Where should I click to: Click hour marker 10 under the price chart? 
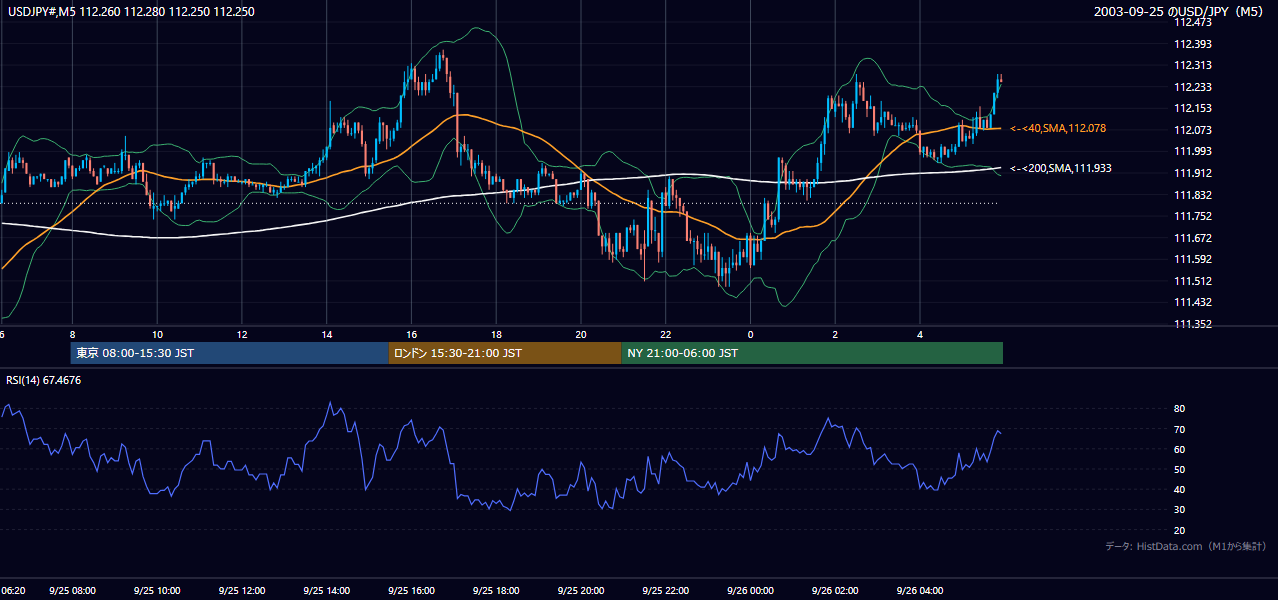point(157,334)
